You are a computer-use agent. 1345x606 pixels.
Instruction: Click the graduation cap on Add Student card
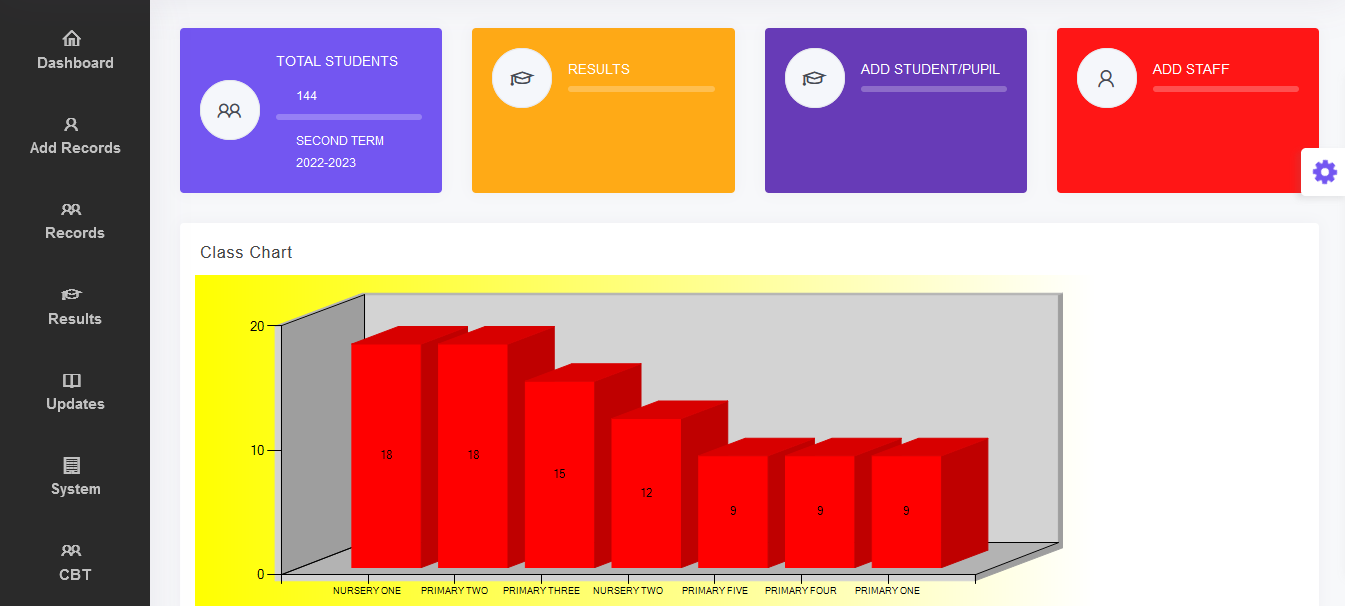(x=814, y=78)
